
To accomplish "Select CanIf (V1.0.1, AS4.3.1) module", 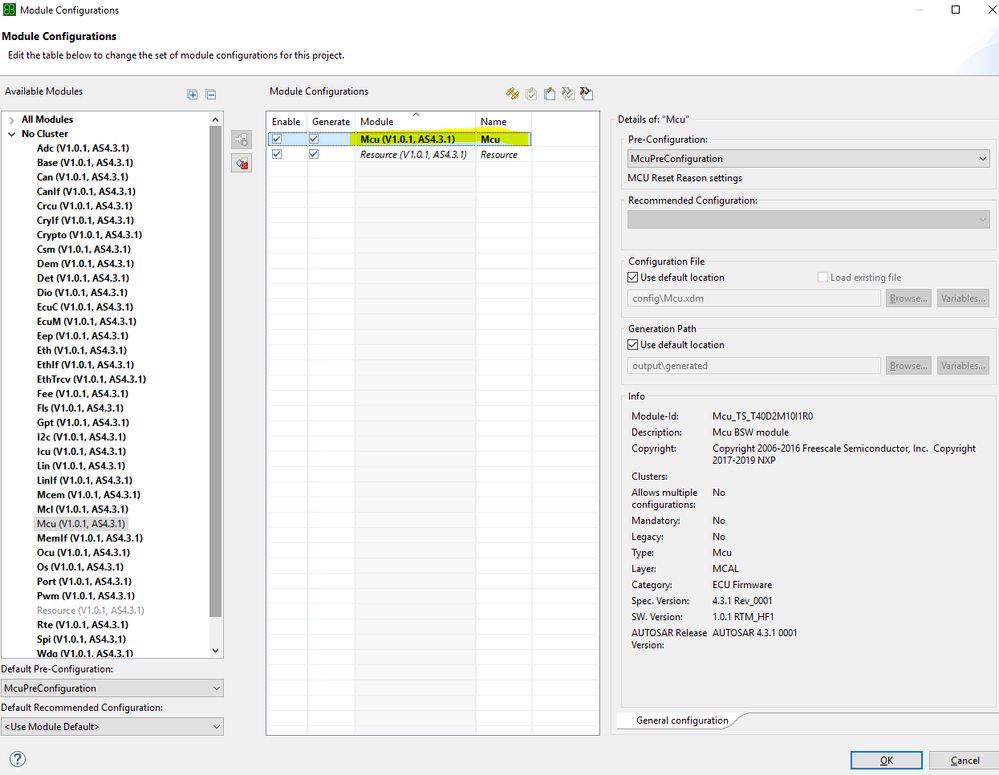I will point(86,191).
